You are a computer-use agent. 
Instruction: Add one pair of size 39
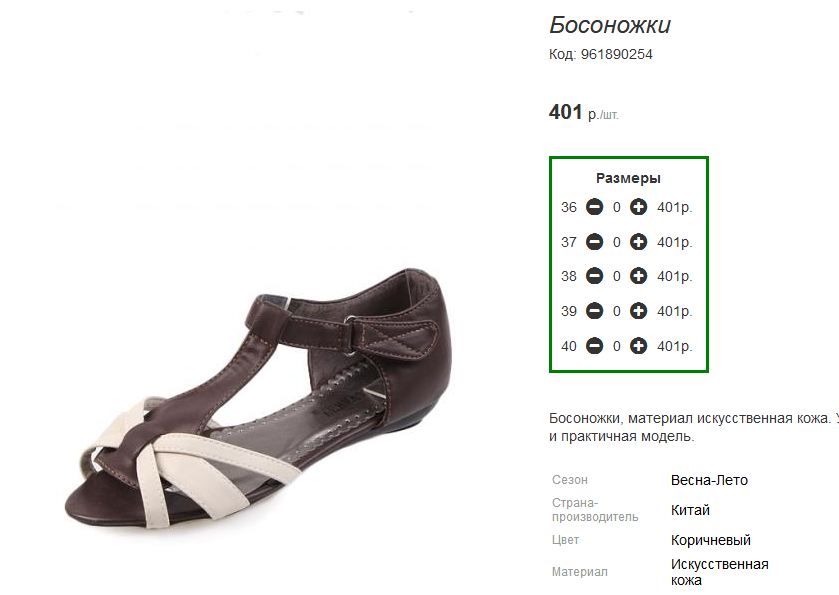tap(638, 311)
